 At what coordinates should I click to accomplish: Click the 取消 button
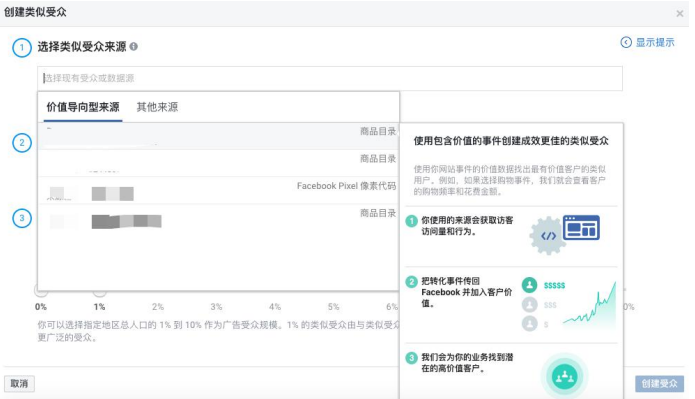pyautogui.click(x=19, y=383)
